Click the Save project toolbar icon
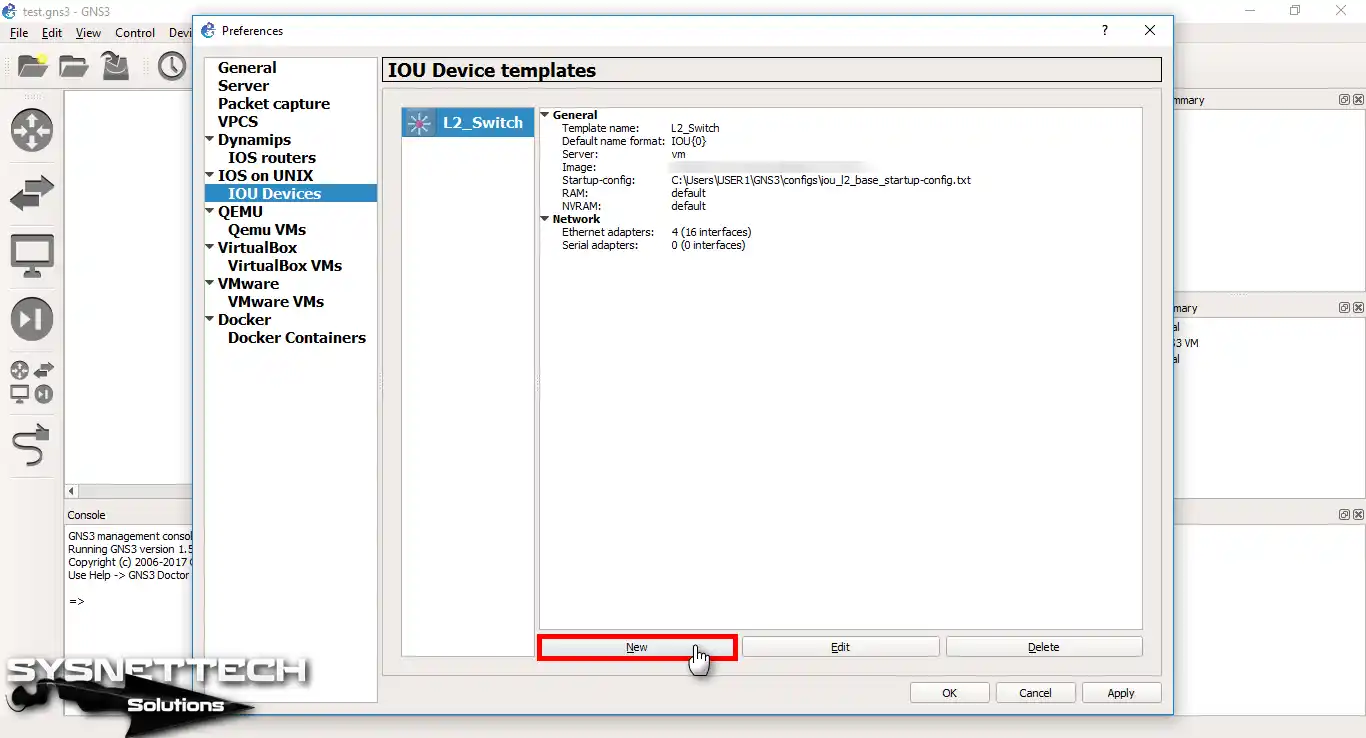Screen dimensions: 1366x738 (116, 67)
